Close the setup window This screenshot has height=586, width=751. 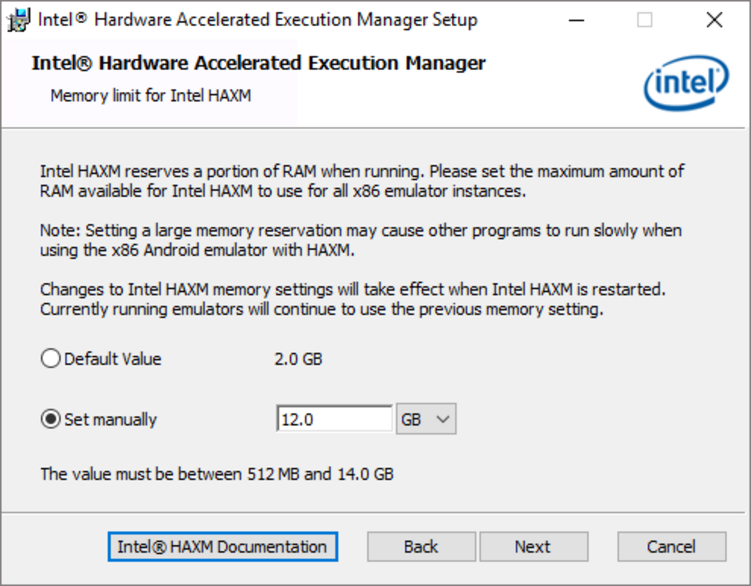point(714,20)
